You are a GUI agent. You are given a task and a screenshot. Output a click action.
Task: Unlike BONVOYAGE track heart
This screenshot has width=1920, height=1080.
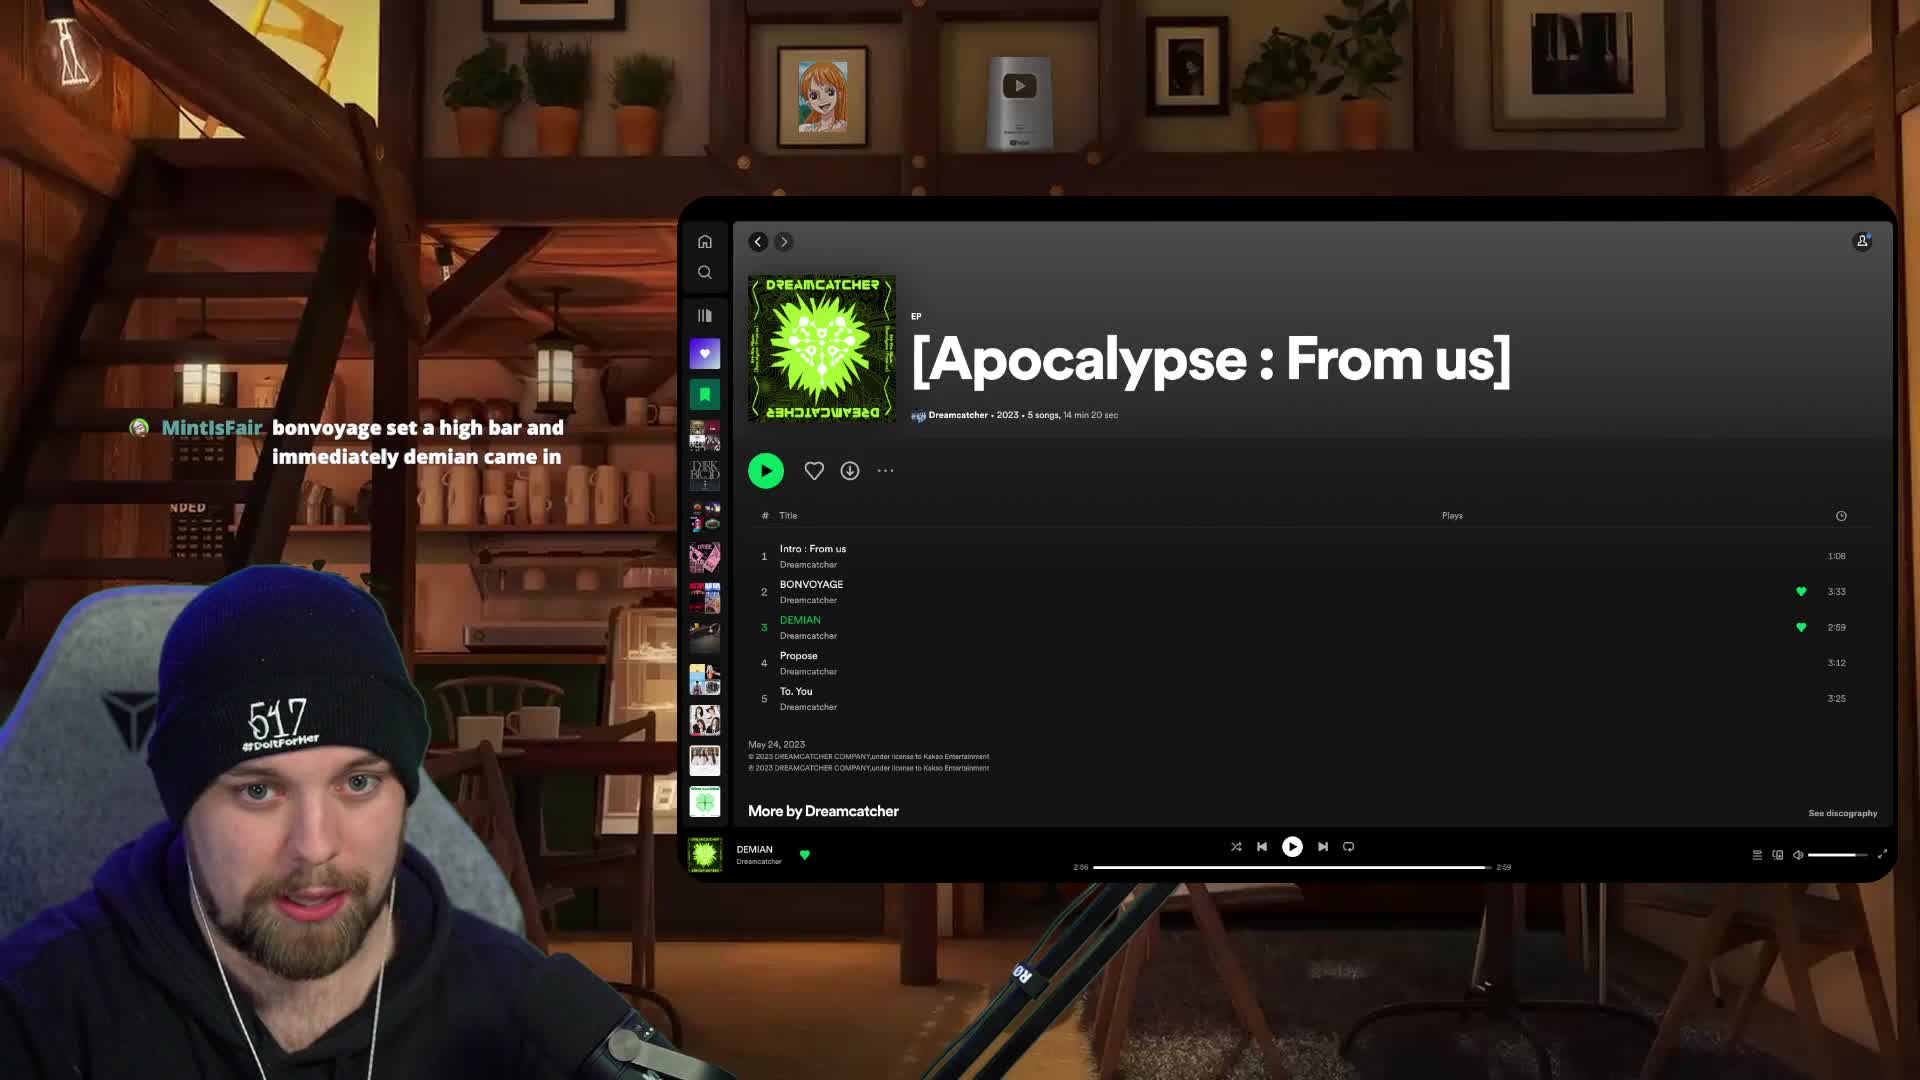1801,592
